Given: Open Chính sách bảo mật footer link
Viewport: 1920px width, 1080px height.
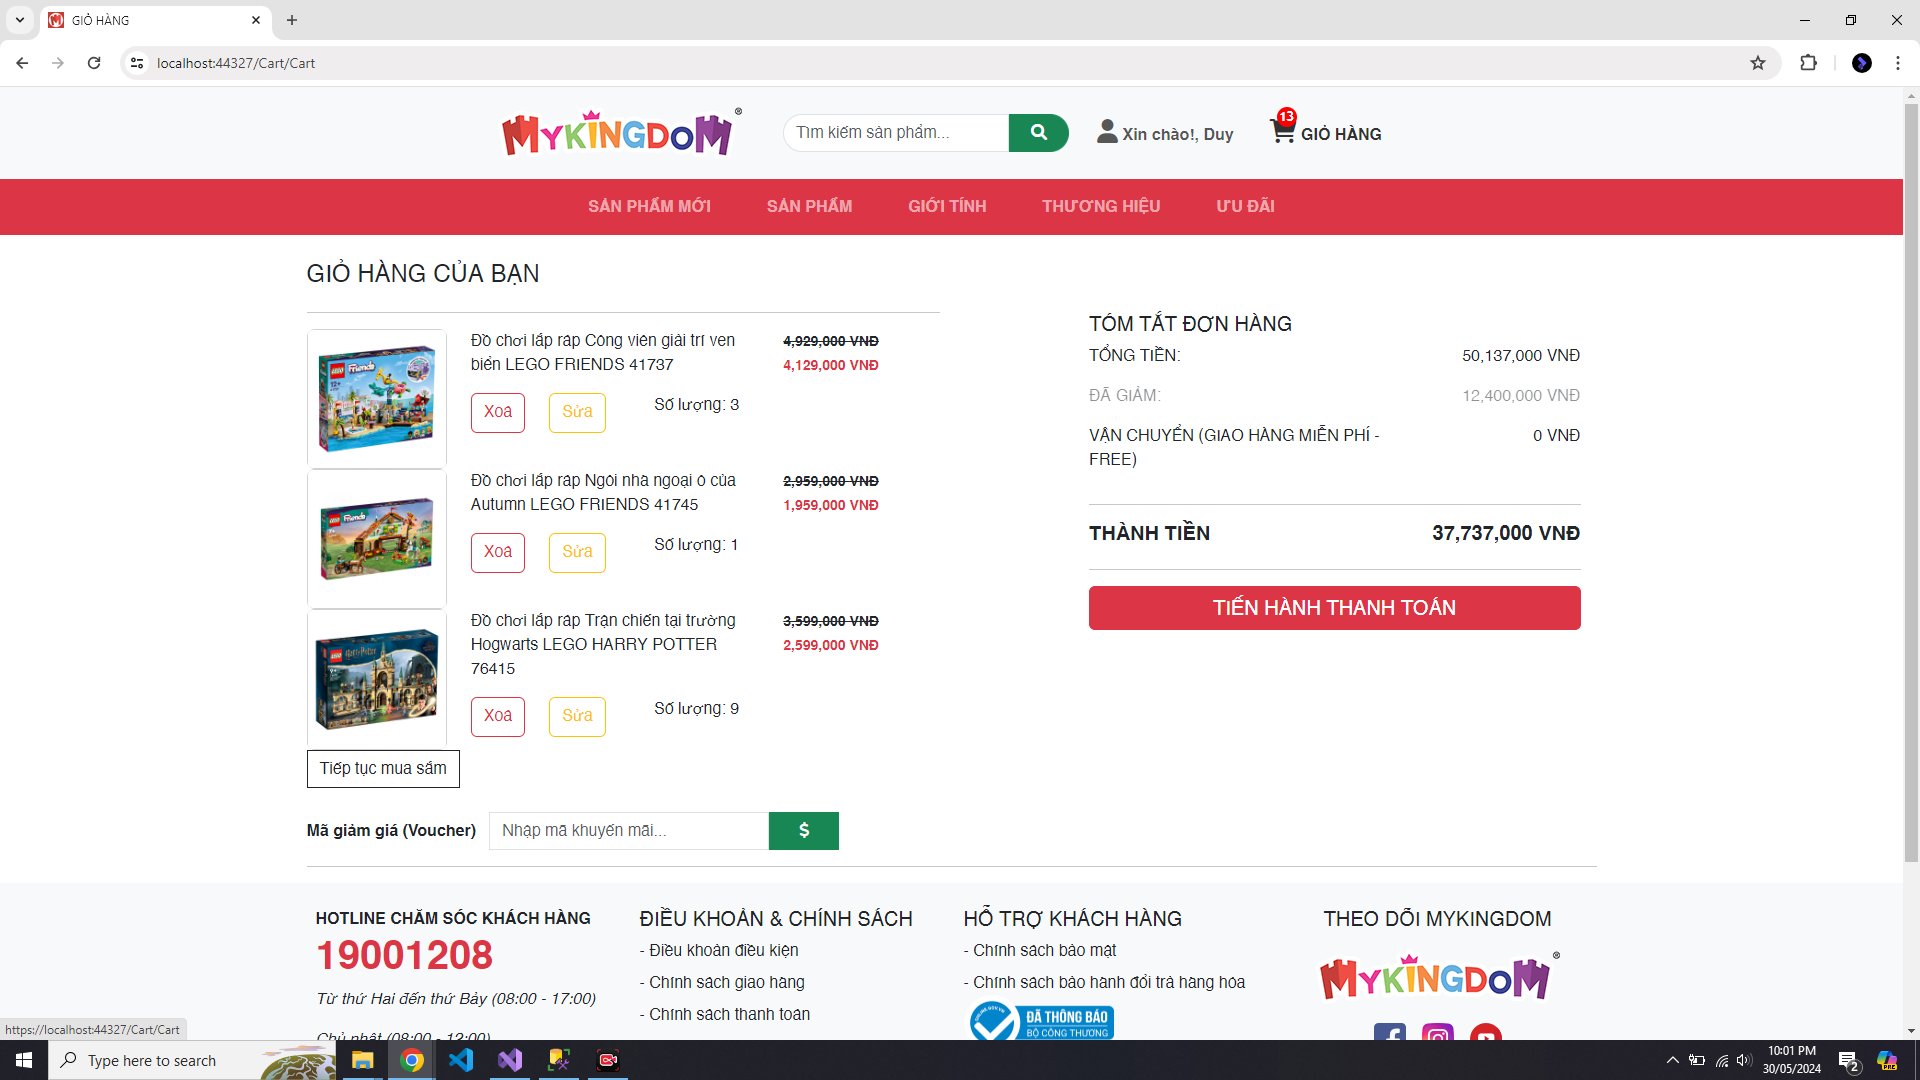Looking at the screenshot, I should pos(1044,950).
